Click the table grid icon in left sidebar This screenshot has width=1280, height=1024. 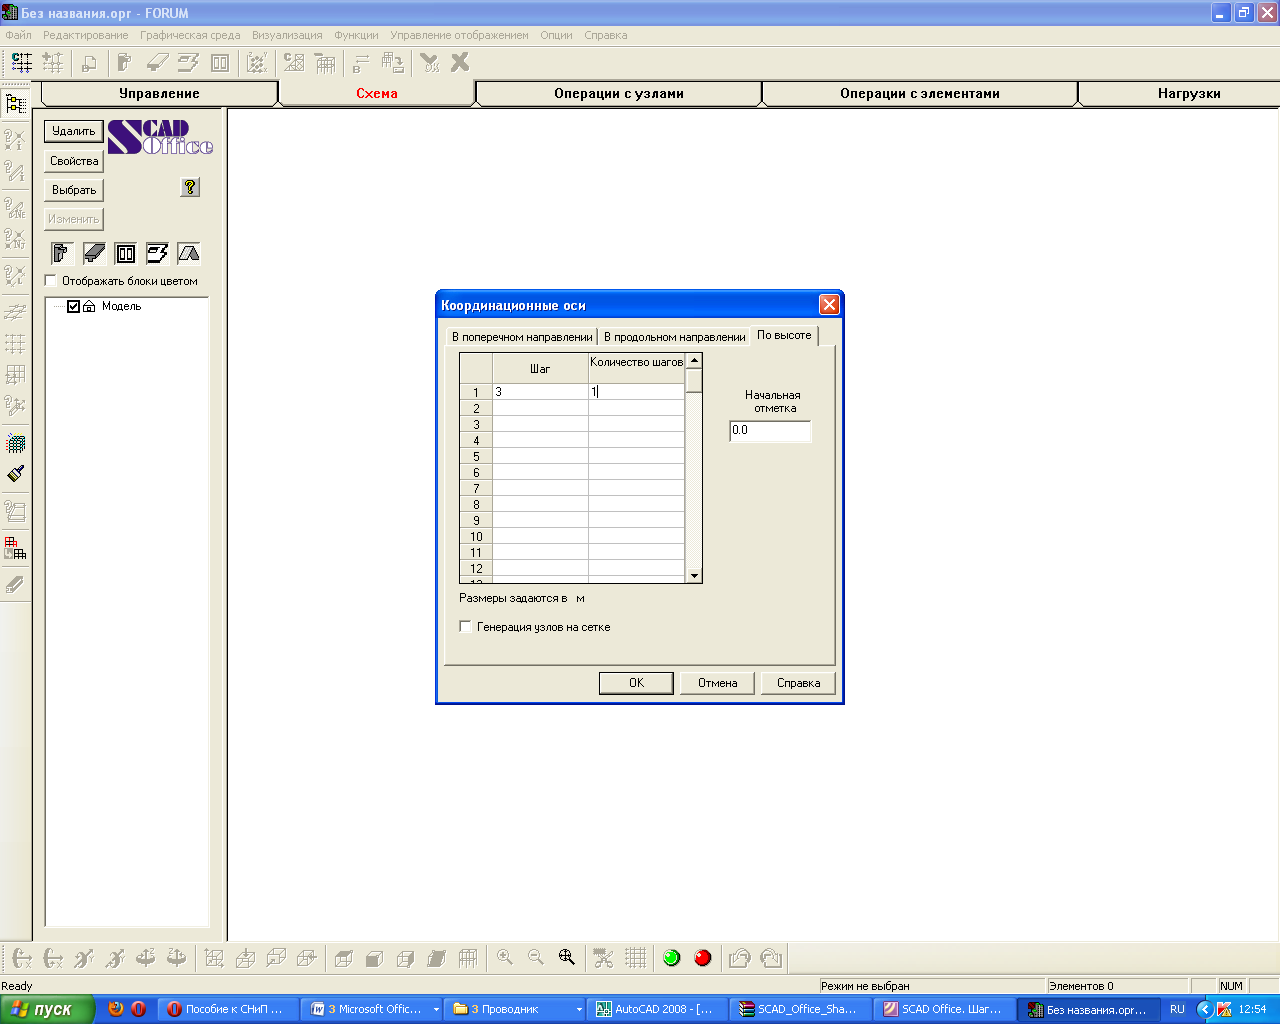[x=15, y=548]
